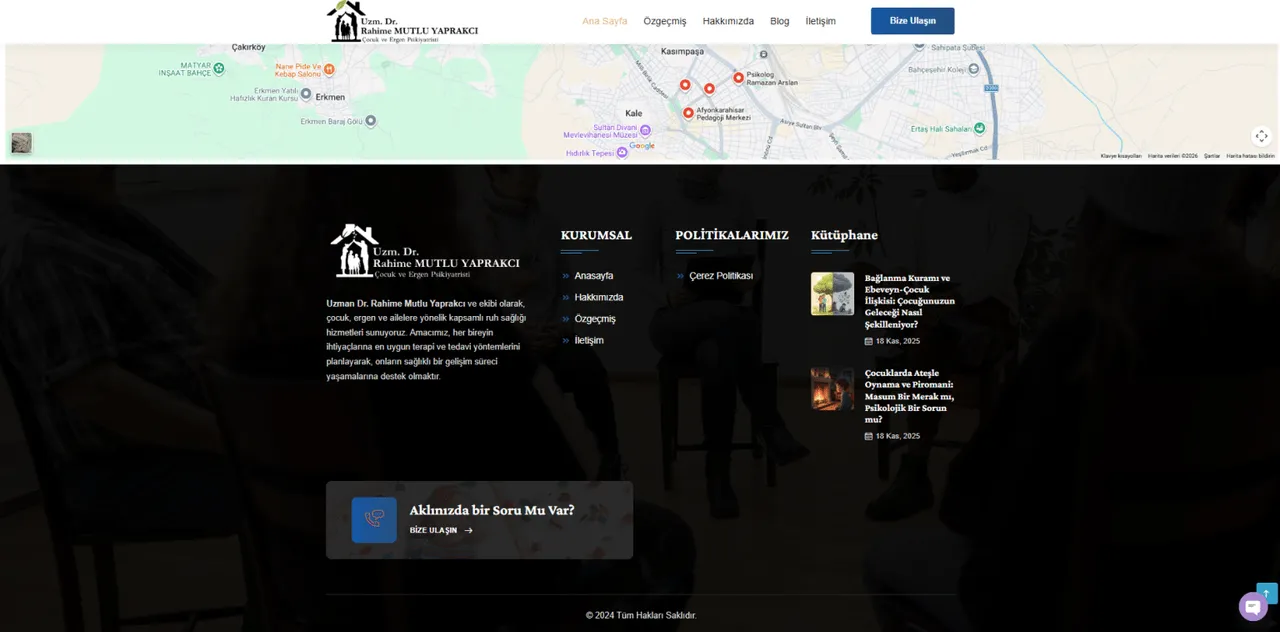This screenshot has height=632, width=1280.
Task: Click the Bağlanma Kuramı article thumbnail
Action: point(833,294)
